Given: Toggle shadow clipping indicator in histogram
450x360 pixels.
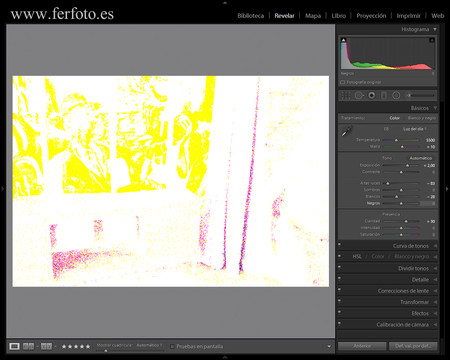Looking at the screenshot, I should 344,40.
